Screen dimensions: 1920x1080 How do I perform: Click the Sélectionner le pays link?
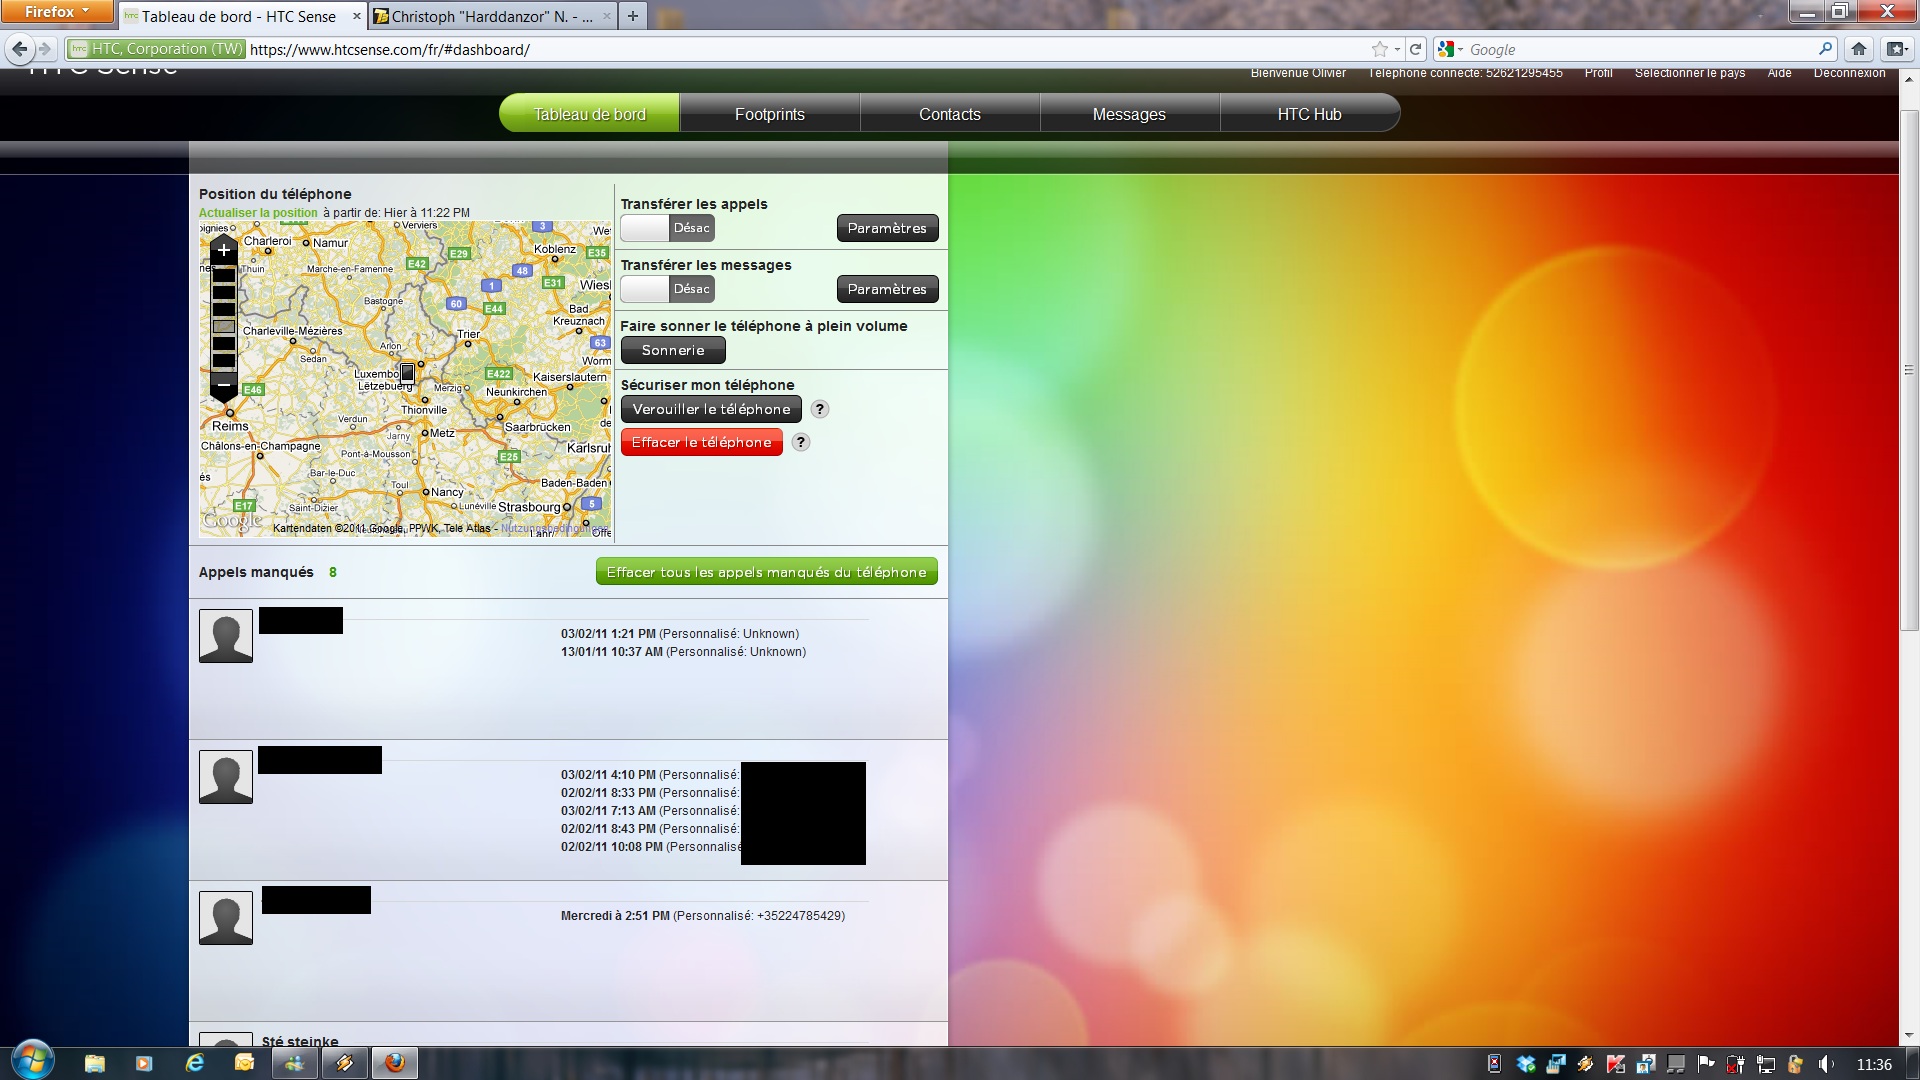click(x=1689, y=73)
